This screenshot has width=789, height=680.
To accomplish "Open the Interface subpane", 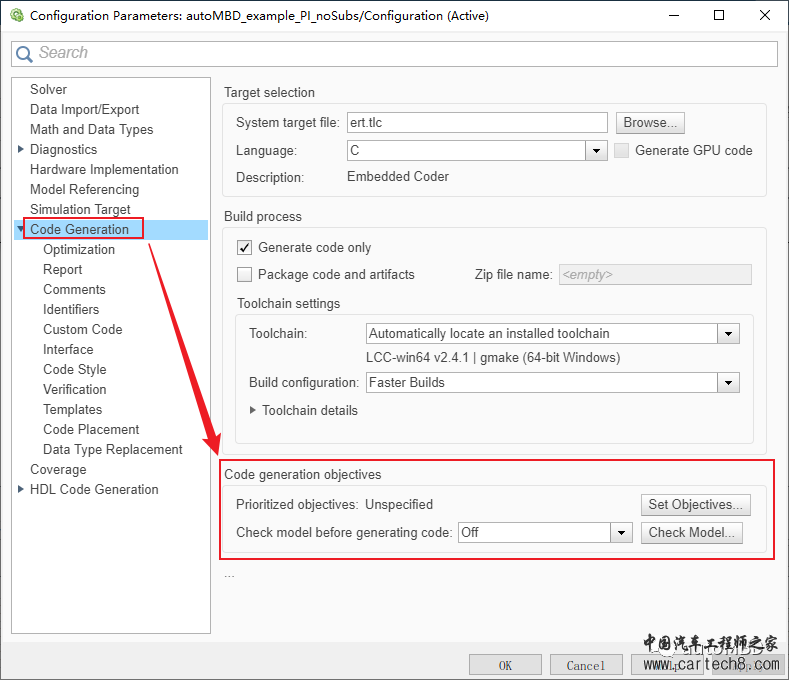I will (x=68, y=349).
